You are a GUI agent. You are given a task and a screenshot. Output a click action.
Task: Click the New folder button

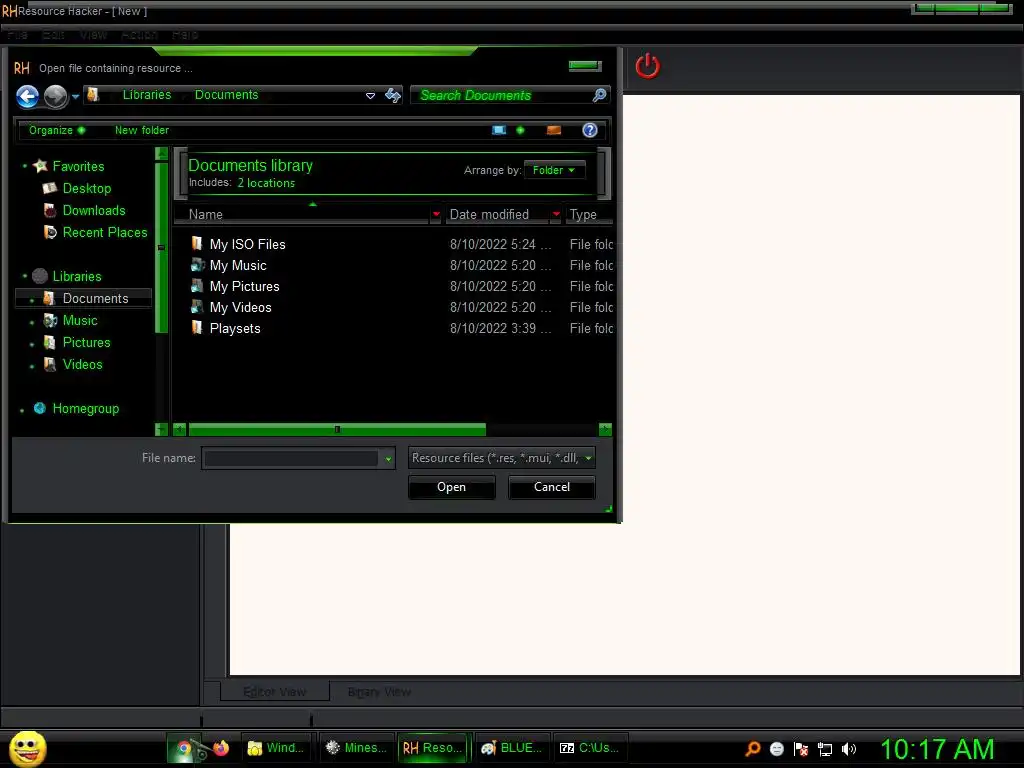[x=142, y=130]
